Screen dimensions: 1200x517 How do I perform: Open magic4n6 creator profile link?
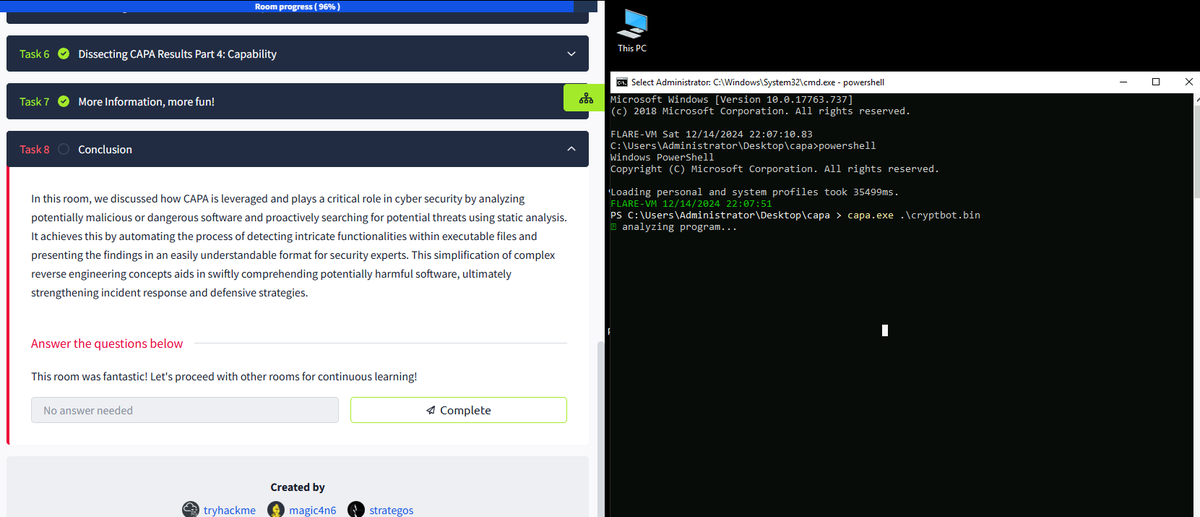313,510
